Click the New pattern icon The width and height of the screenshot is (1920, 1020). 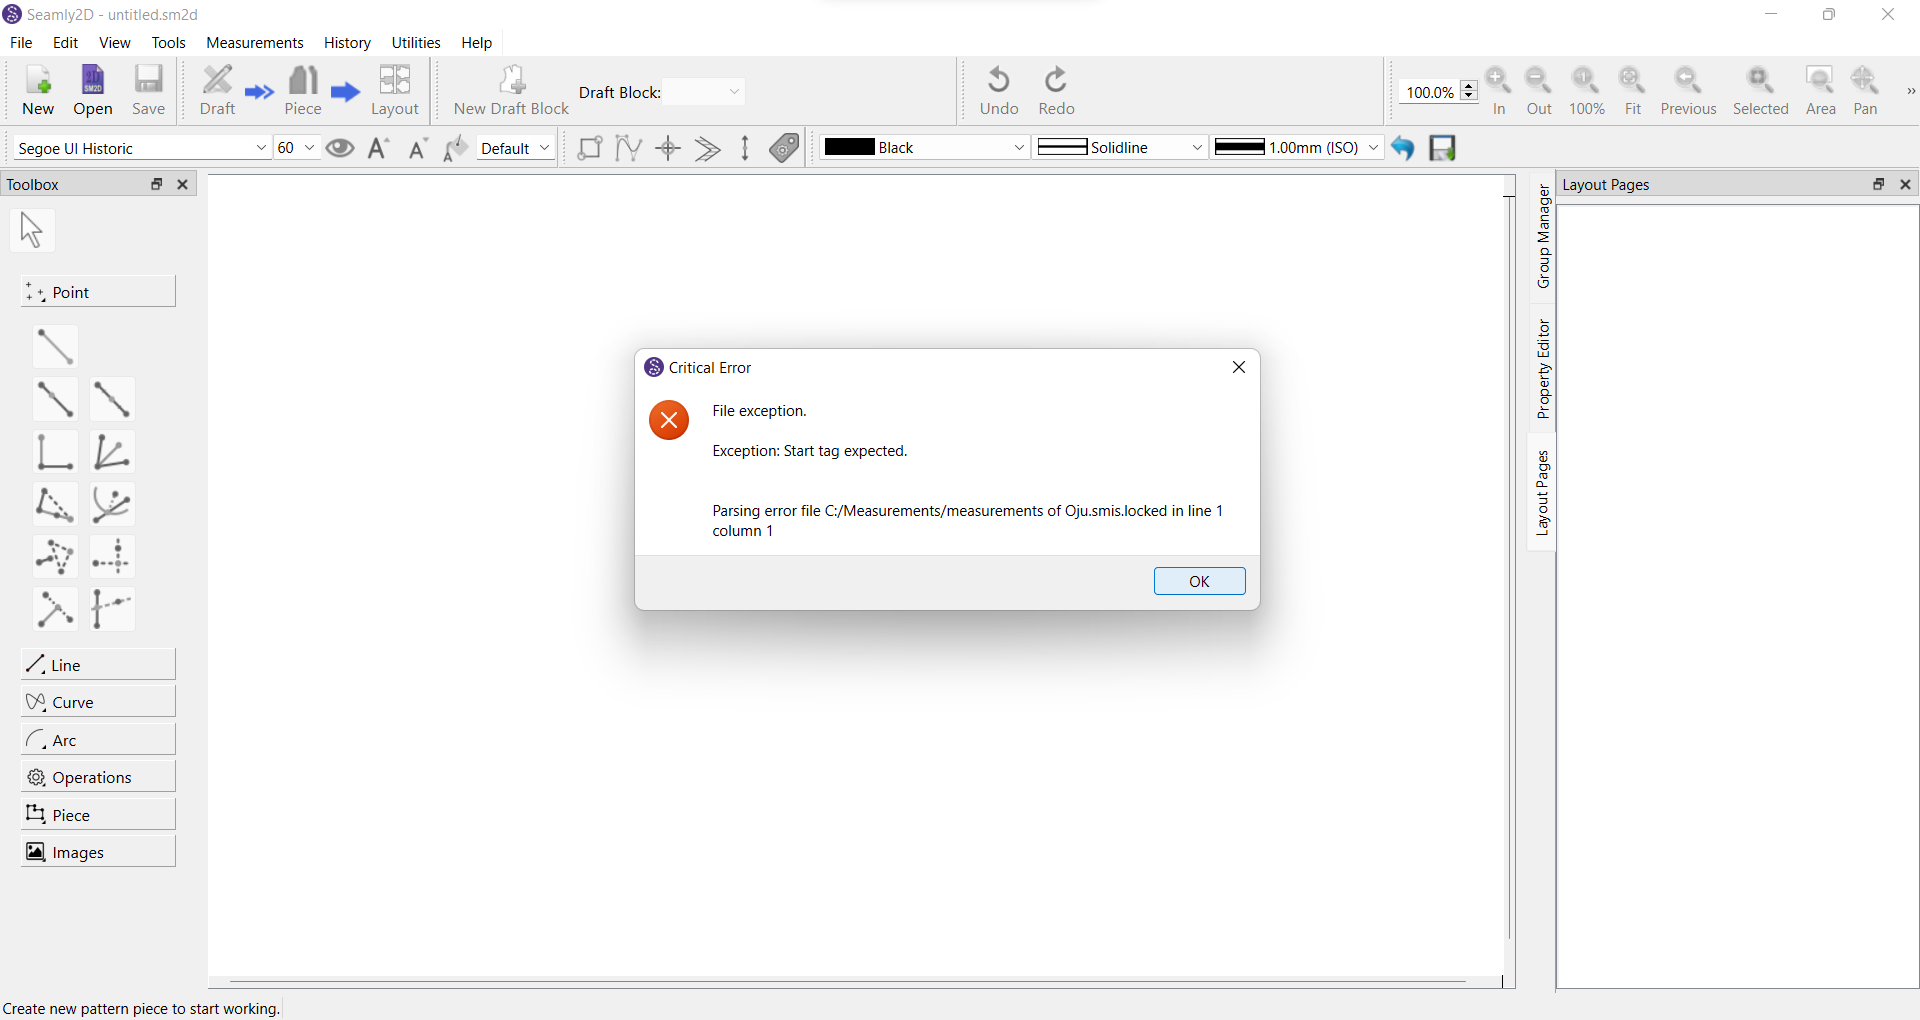click(x=38, y=90)
